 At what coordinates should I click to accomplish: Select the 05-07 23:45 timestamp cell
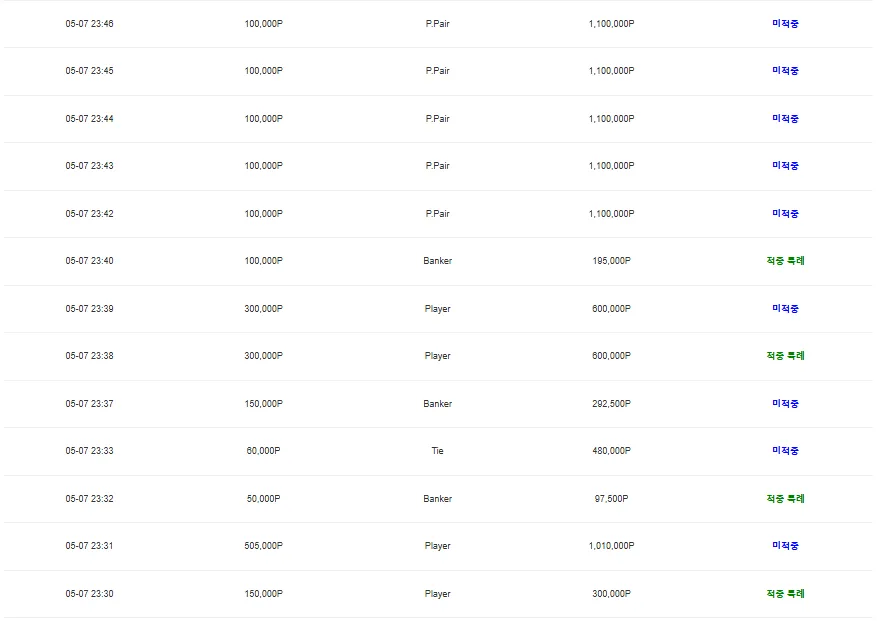89,71
